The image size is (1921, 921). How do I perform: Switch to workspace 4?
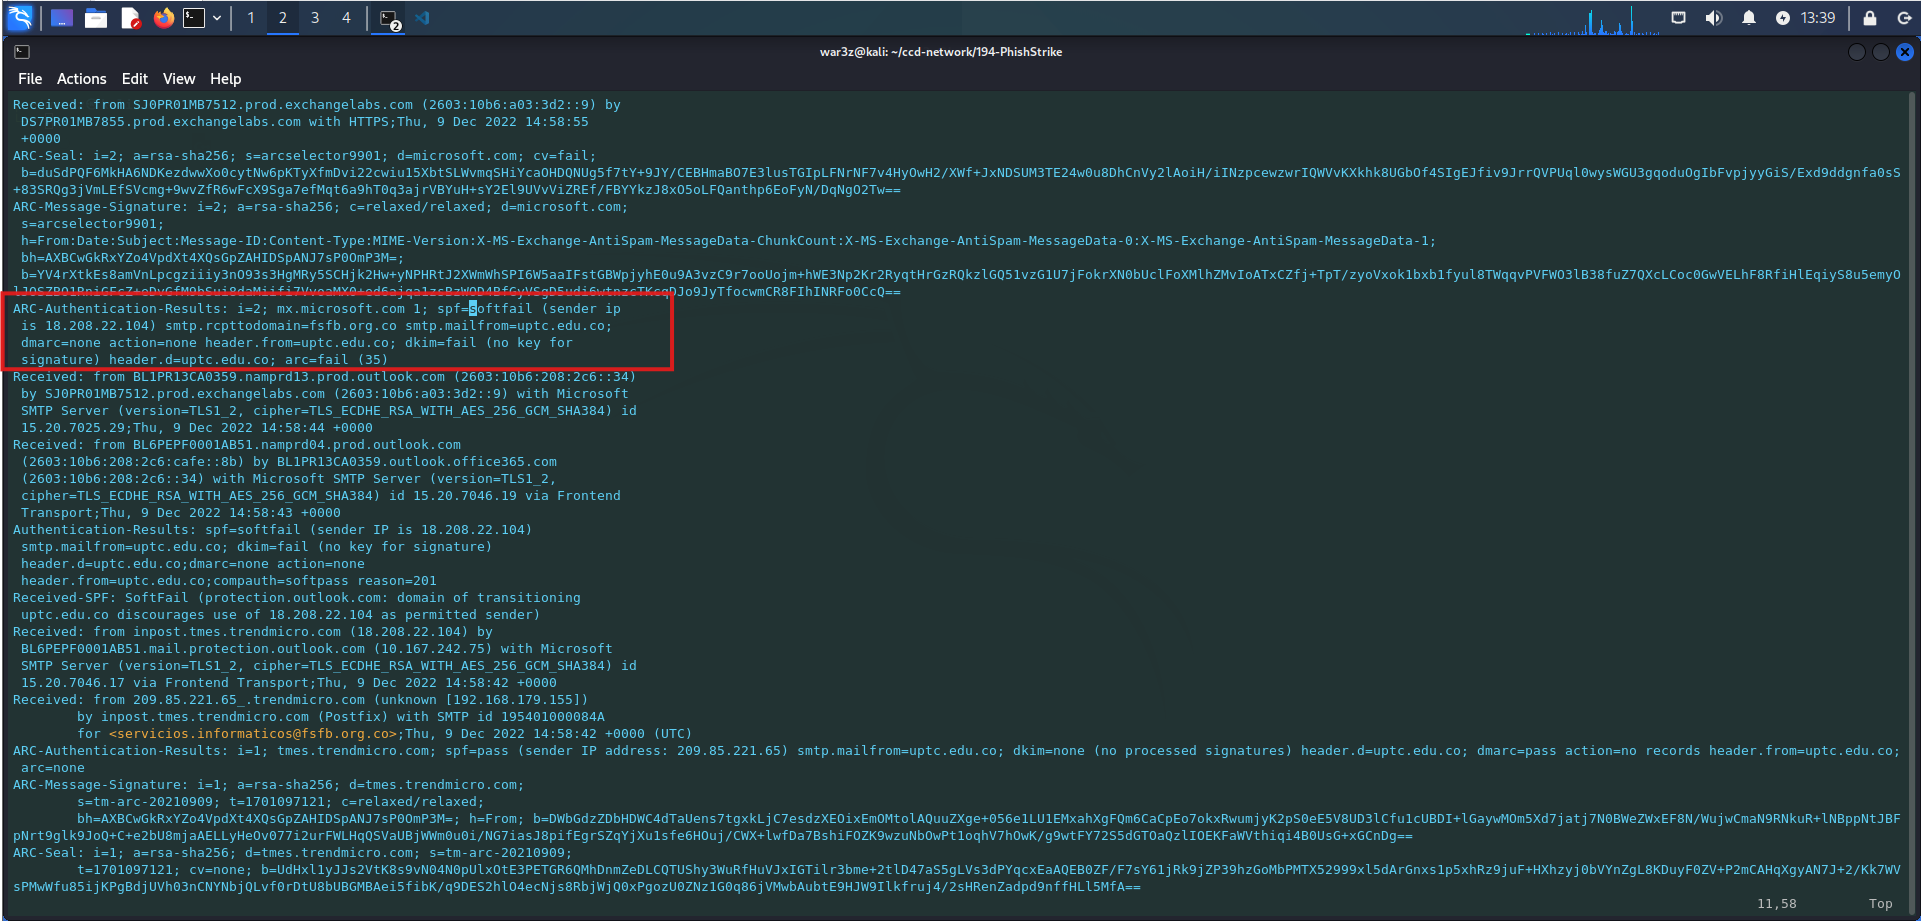pyautogui.click(x=346, y=18)
